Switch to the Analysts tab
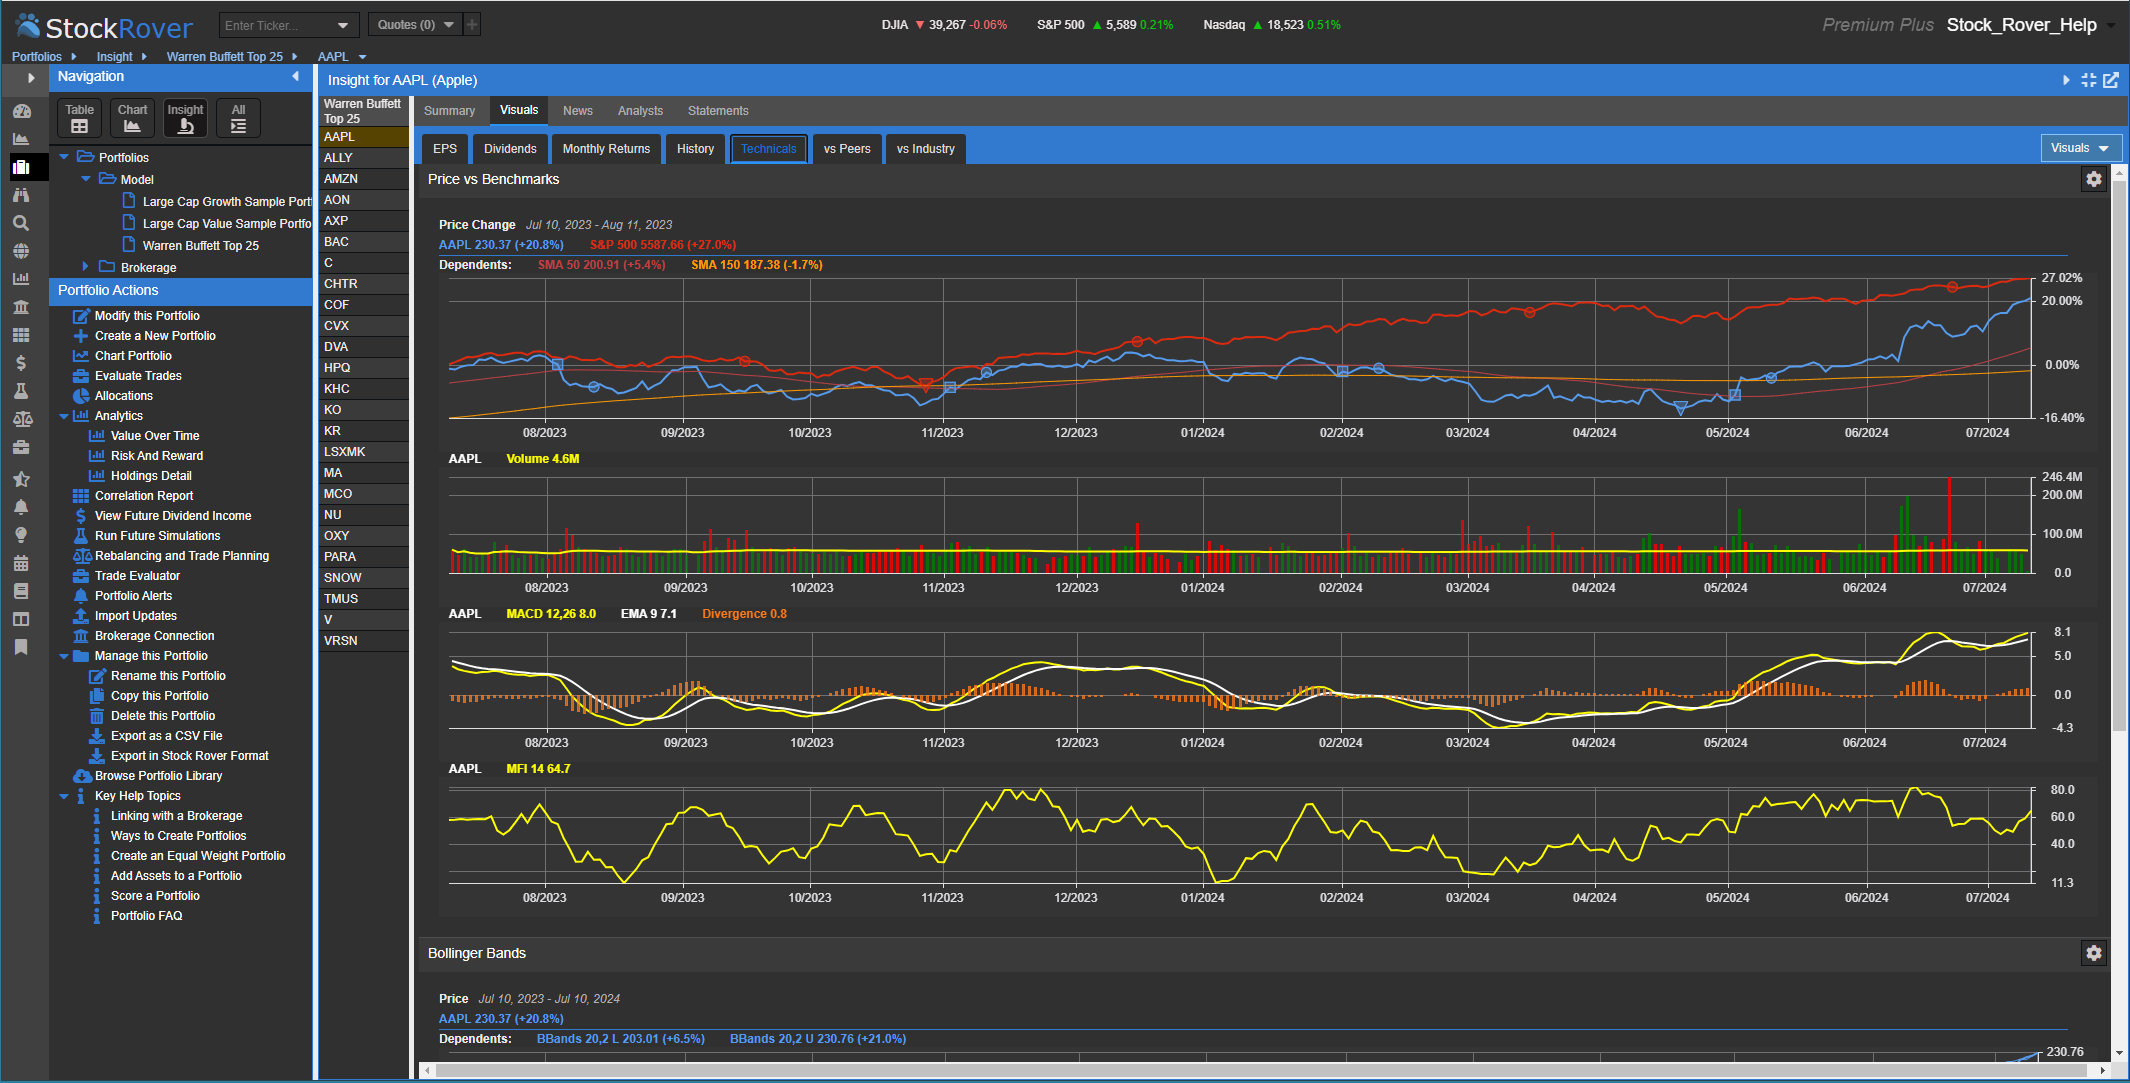Screen dimensions: 2130x1083 pos(640,111)
